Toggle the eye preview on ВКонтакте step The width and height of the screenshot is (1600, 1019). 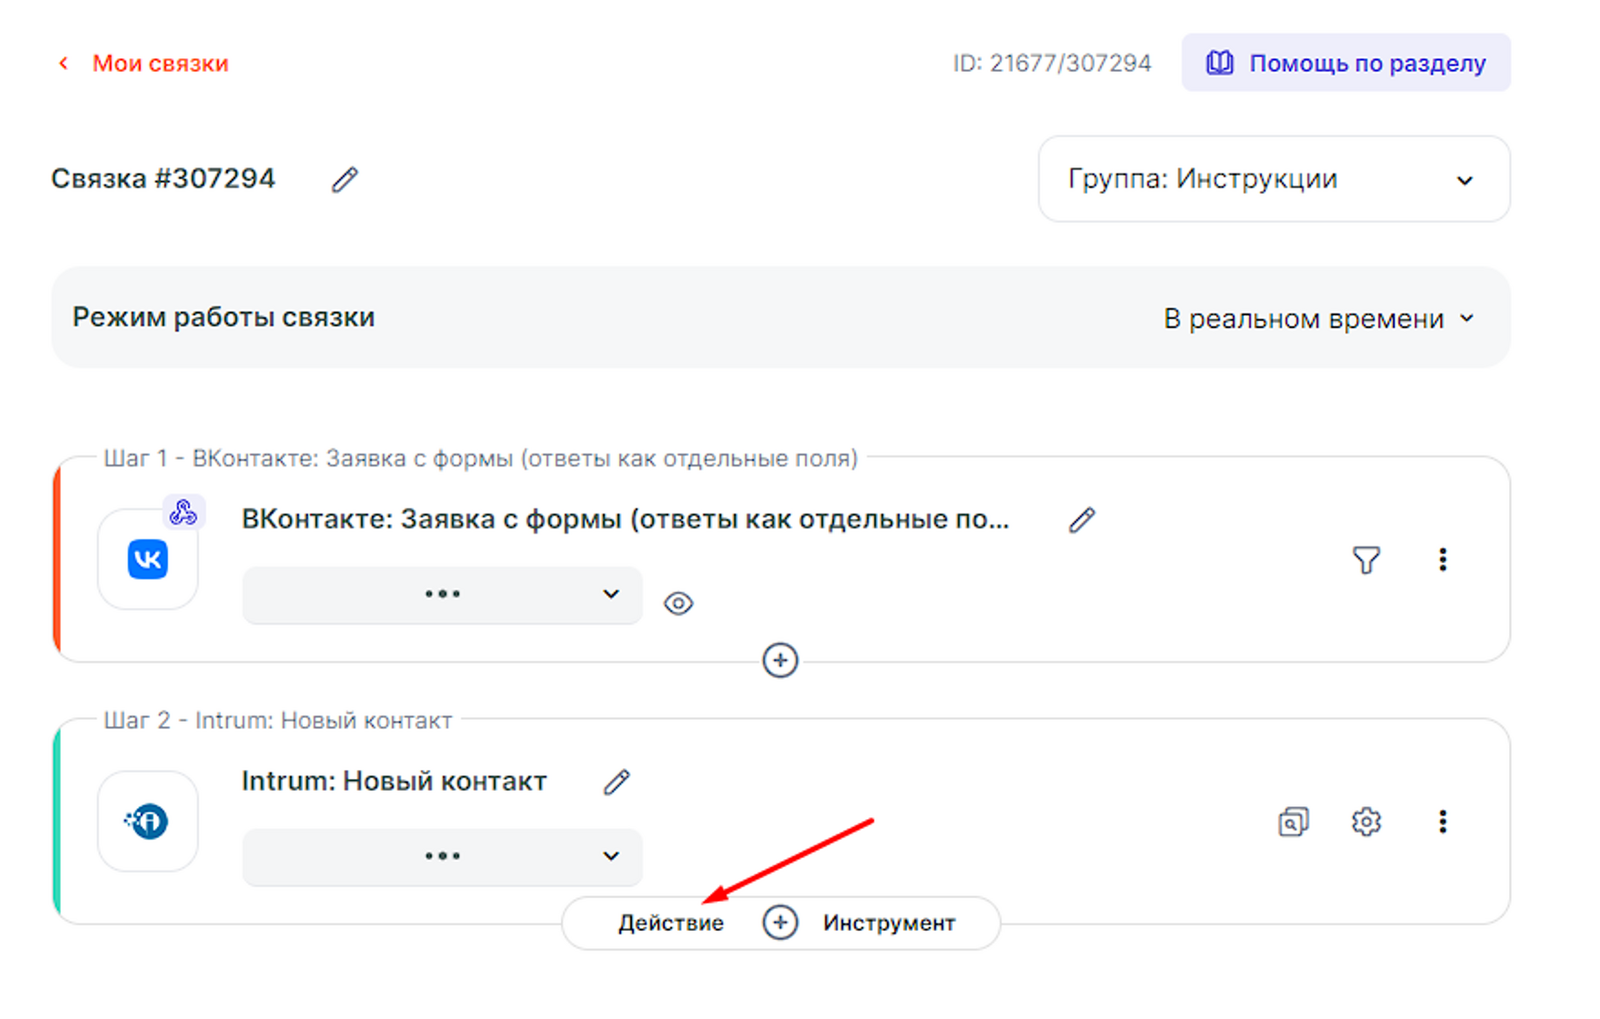coord(678,604)
